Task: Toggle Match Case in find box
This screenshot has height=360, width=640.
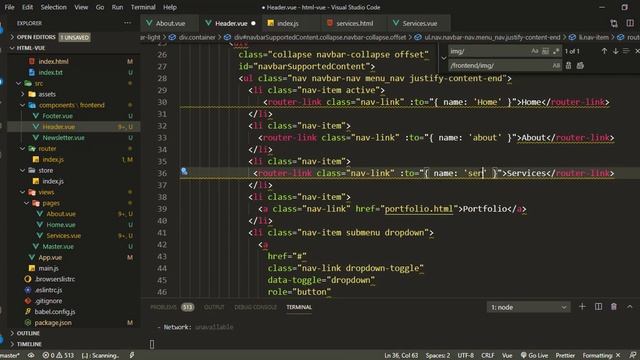Action: point(535,51)
